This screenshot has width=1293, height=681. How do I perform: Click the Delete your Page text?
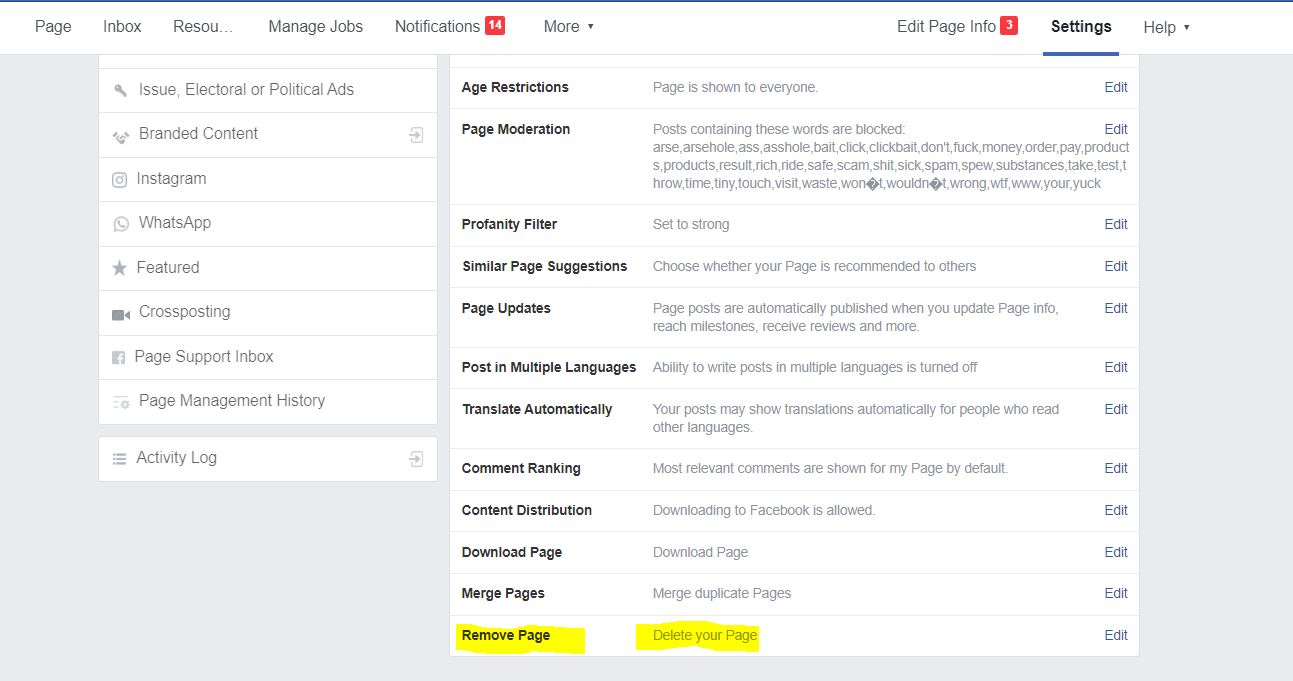705,636
